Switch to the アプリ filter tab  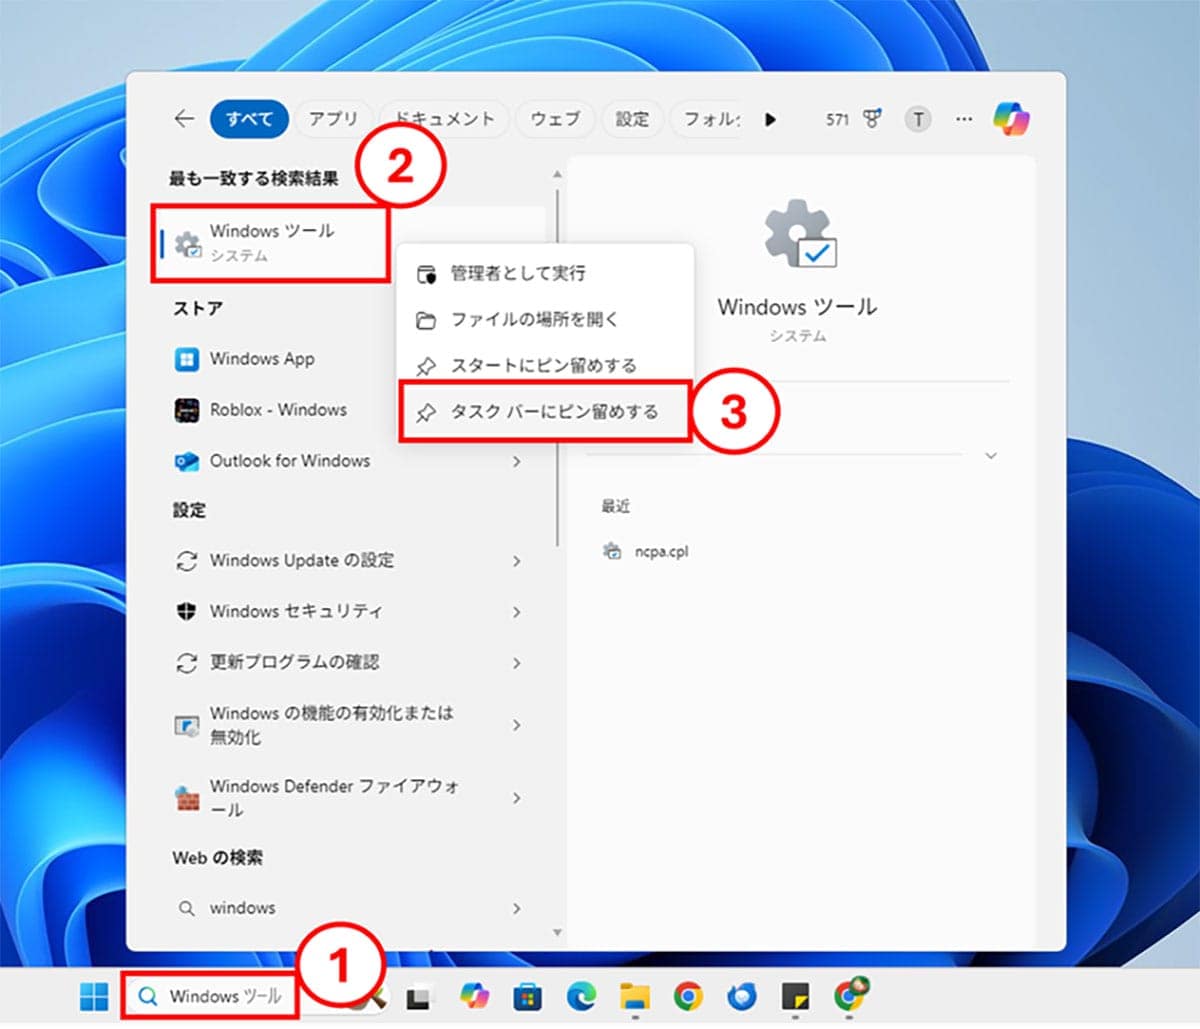(332, 119)
